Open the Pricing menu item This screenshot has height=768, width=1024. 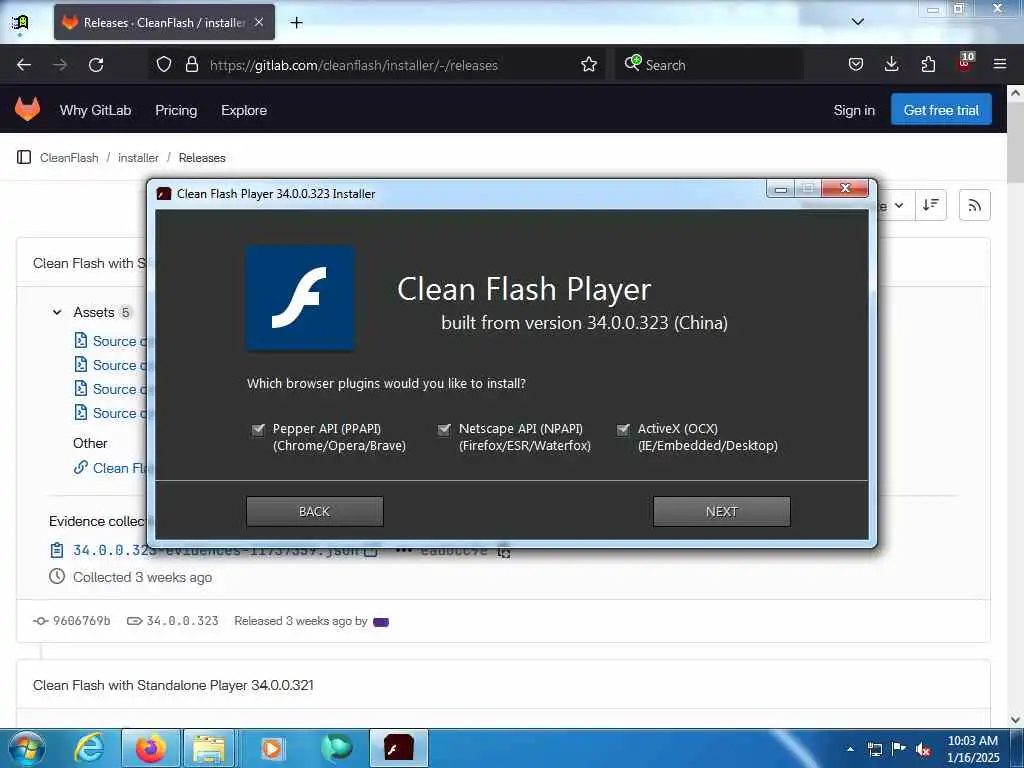176,110
